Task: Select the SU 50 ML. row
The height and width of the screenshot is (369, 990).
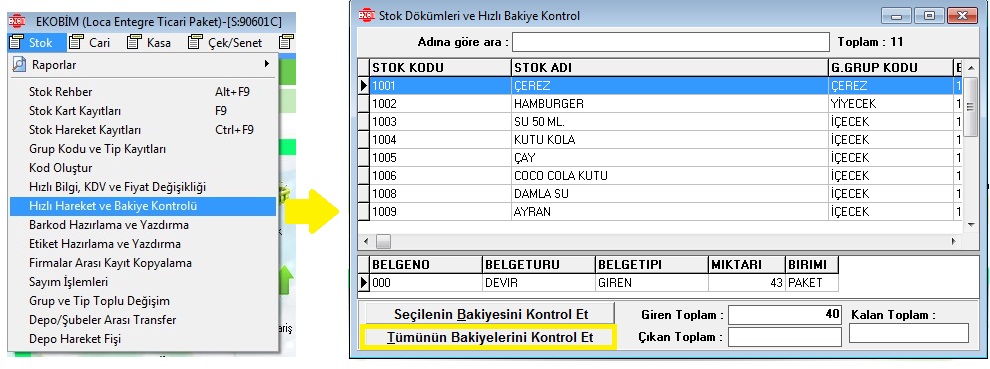Action: (661, 121)
